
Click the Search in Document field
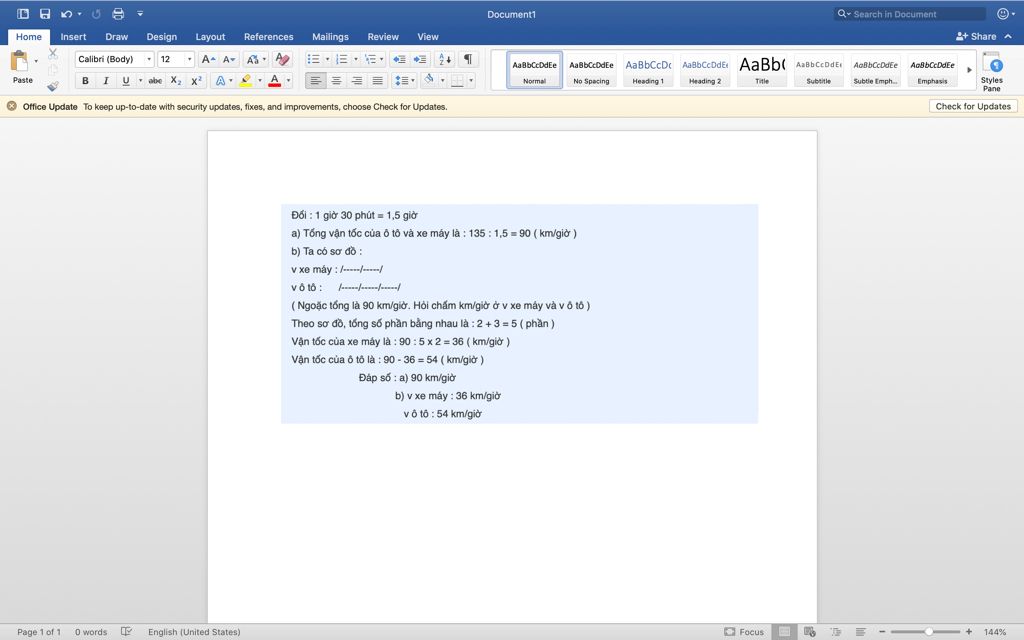pos(910,14)
